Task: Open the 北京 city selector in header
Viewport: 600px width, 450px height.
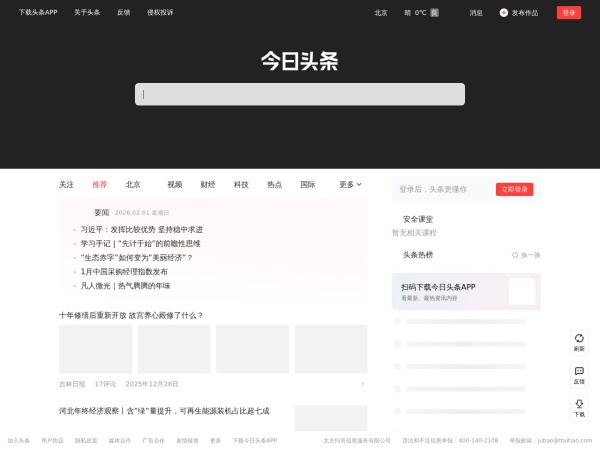Action: 381,13
